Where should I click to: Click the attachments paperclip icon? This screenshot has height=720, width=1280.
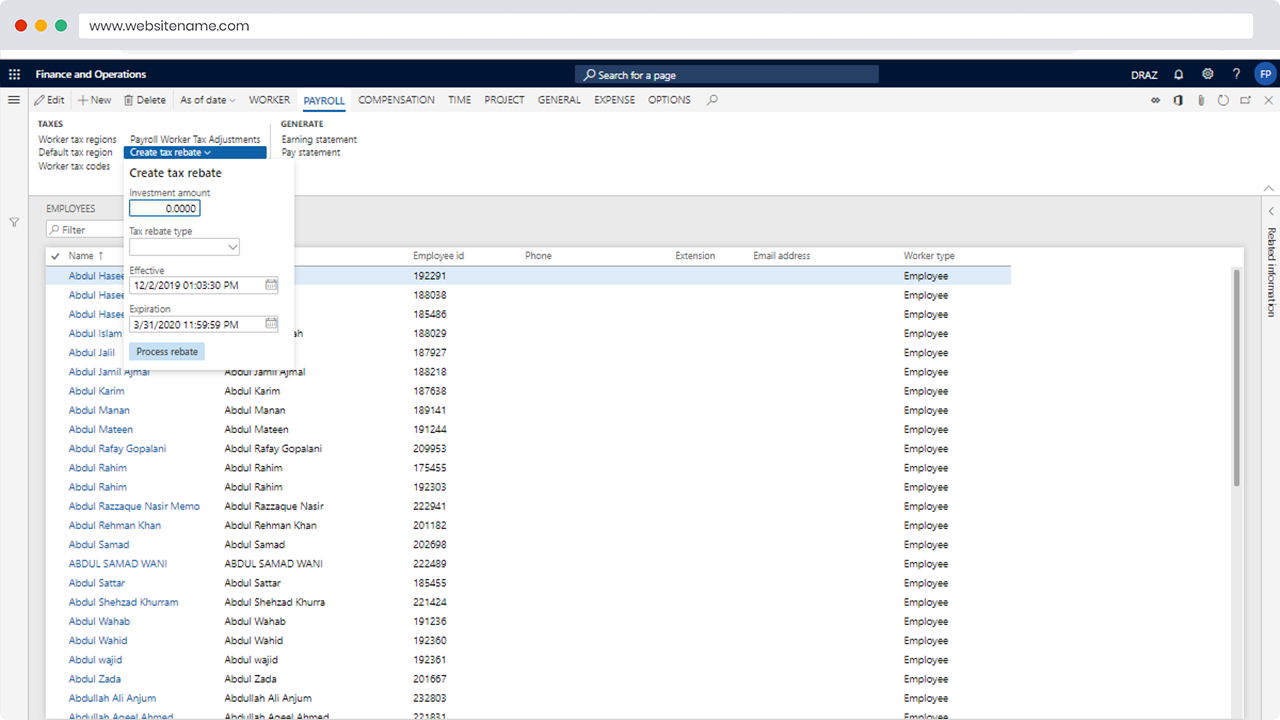(1201, 100)
